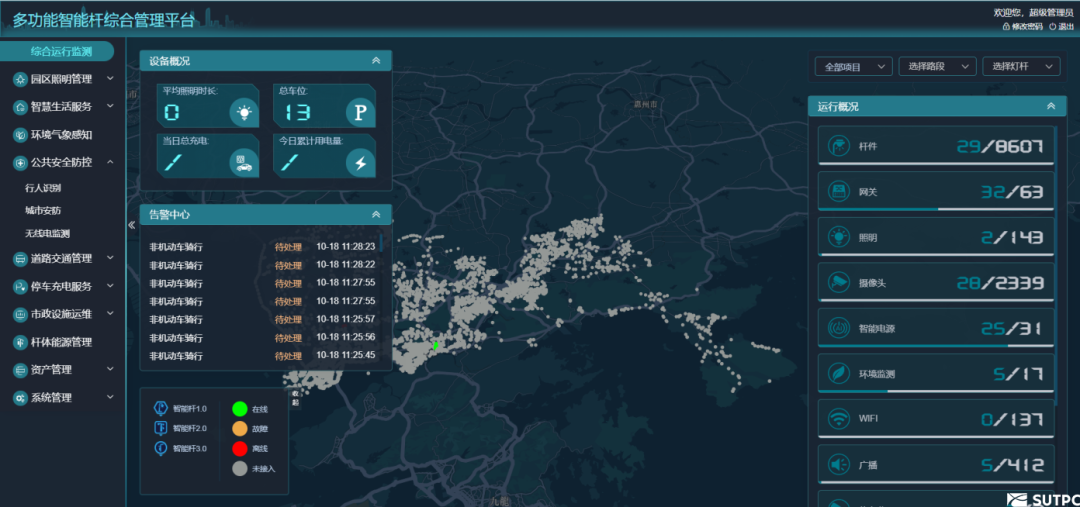Open 行人识别 submenu item
The width and height of the screenshot is (1080, 507).
pyautogui.click(x=43, y=188)
